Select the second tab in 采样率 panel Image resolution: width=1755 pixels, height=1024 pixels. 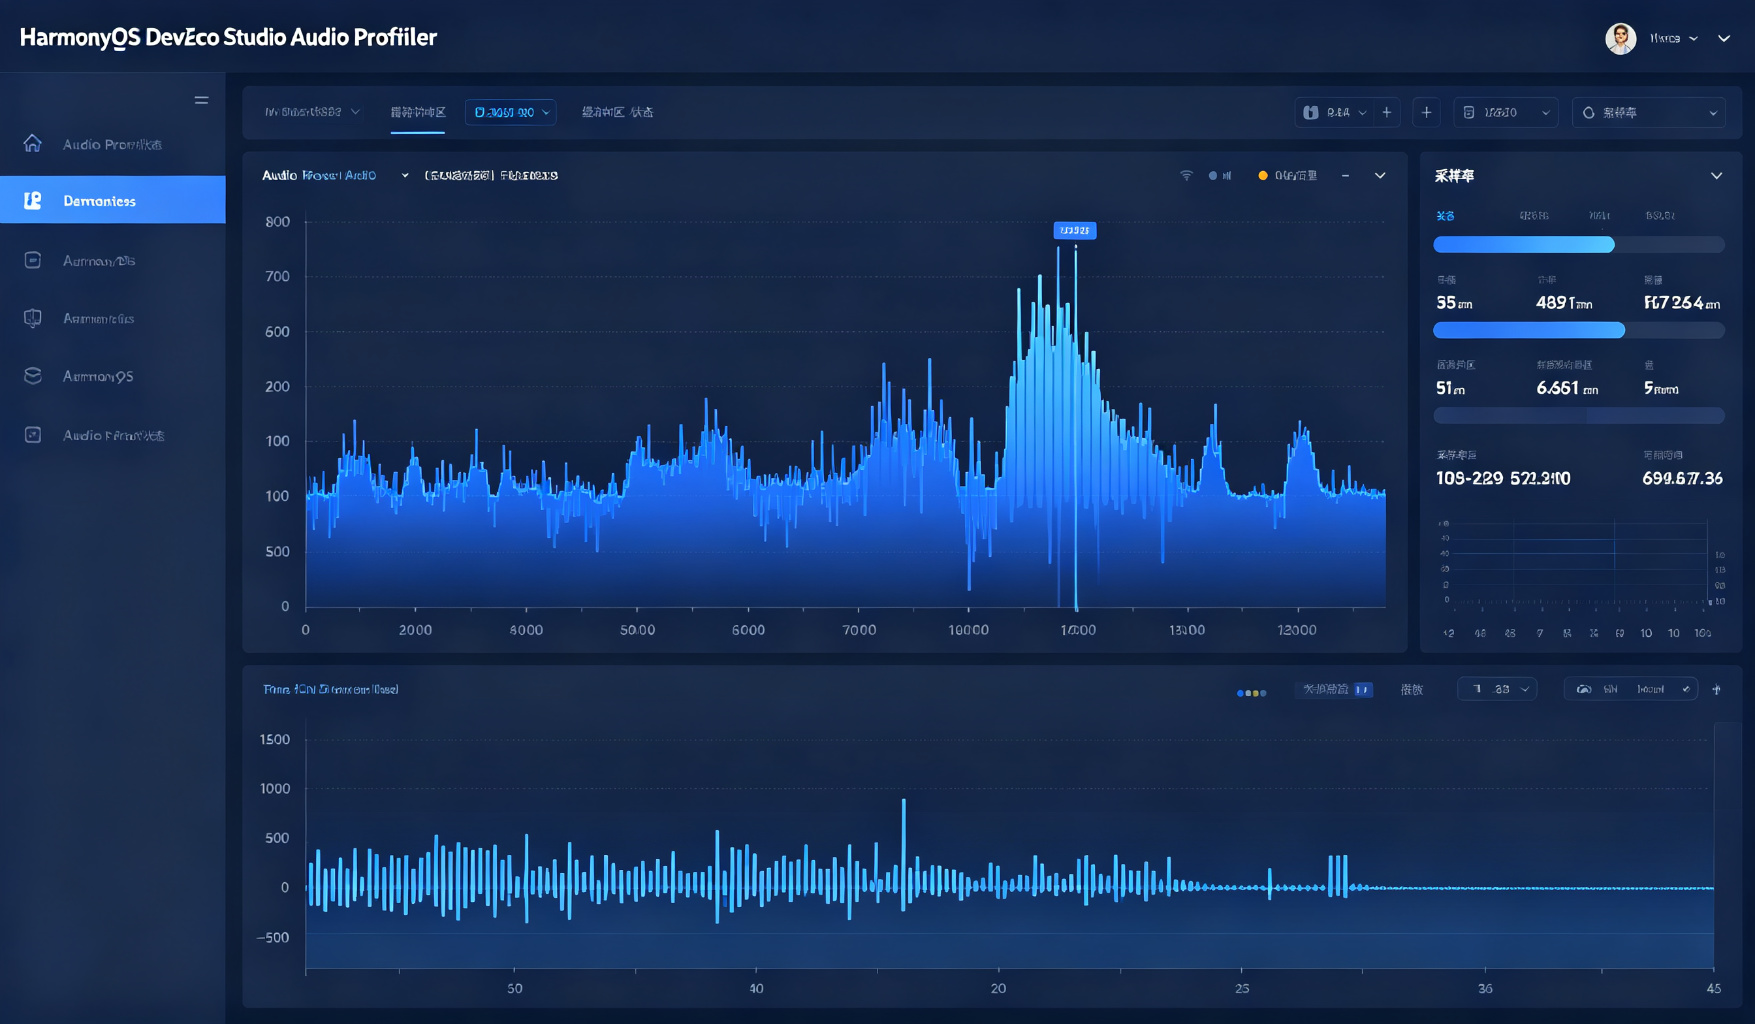[1534, 215]
